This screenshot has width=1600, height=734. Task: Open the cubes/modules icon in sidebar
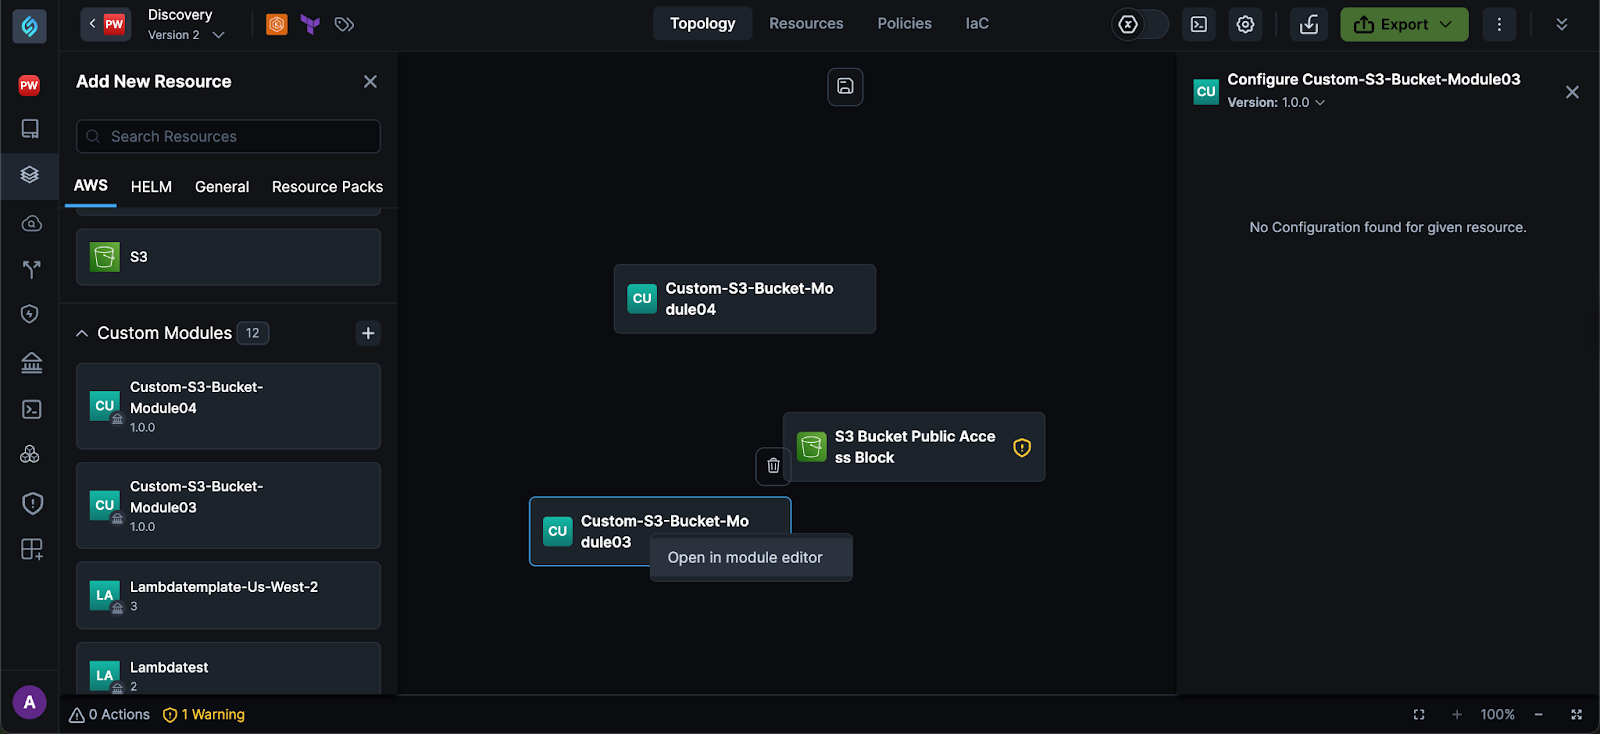30,455
